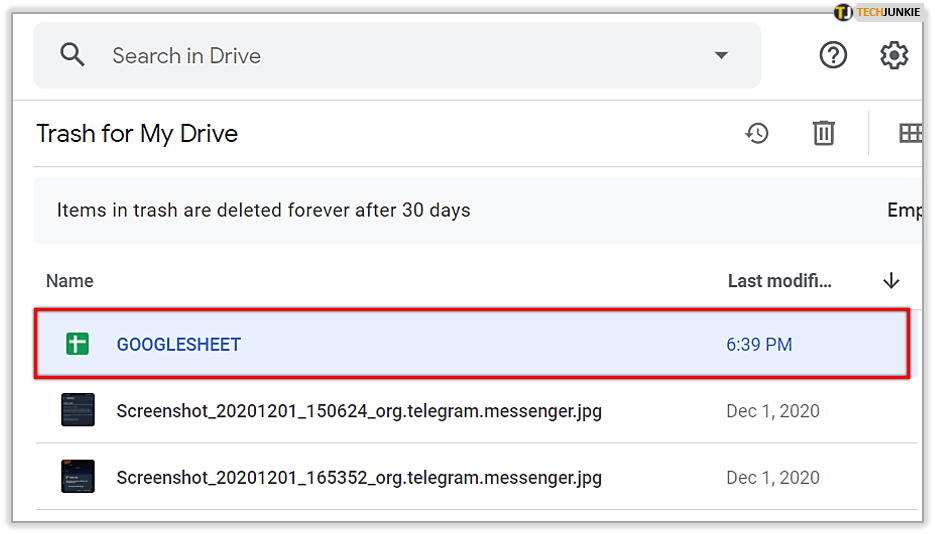Select the Screenshot_20201201_150624_org.telegram.messenger.jpg file name

[x=359, y=411]
